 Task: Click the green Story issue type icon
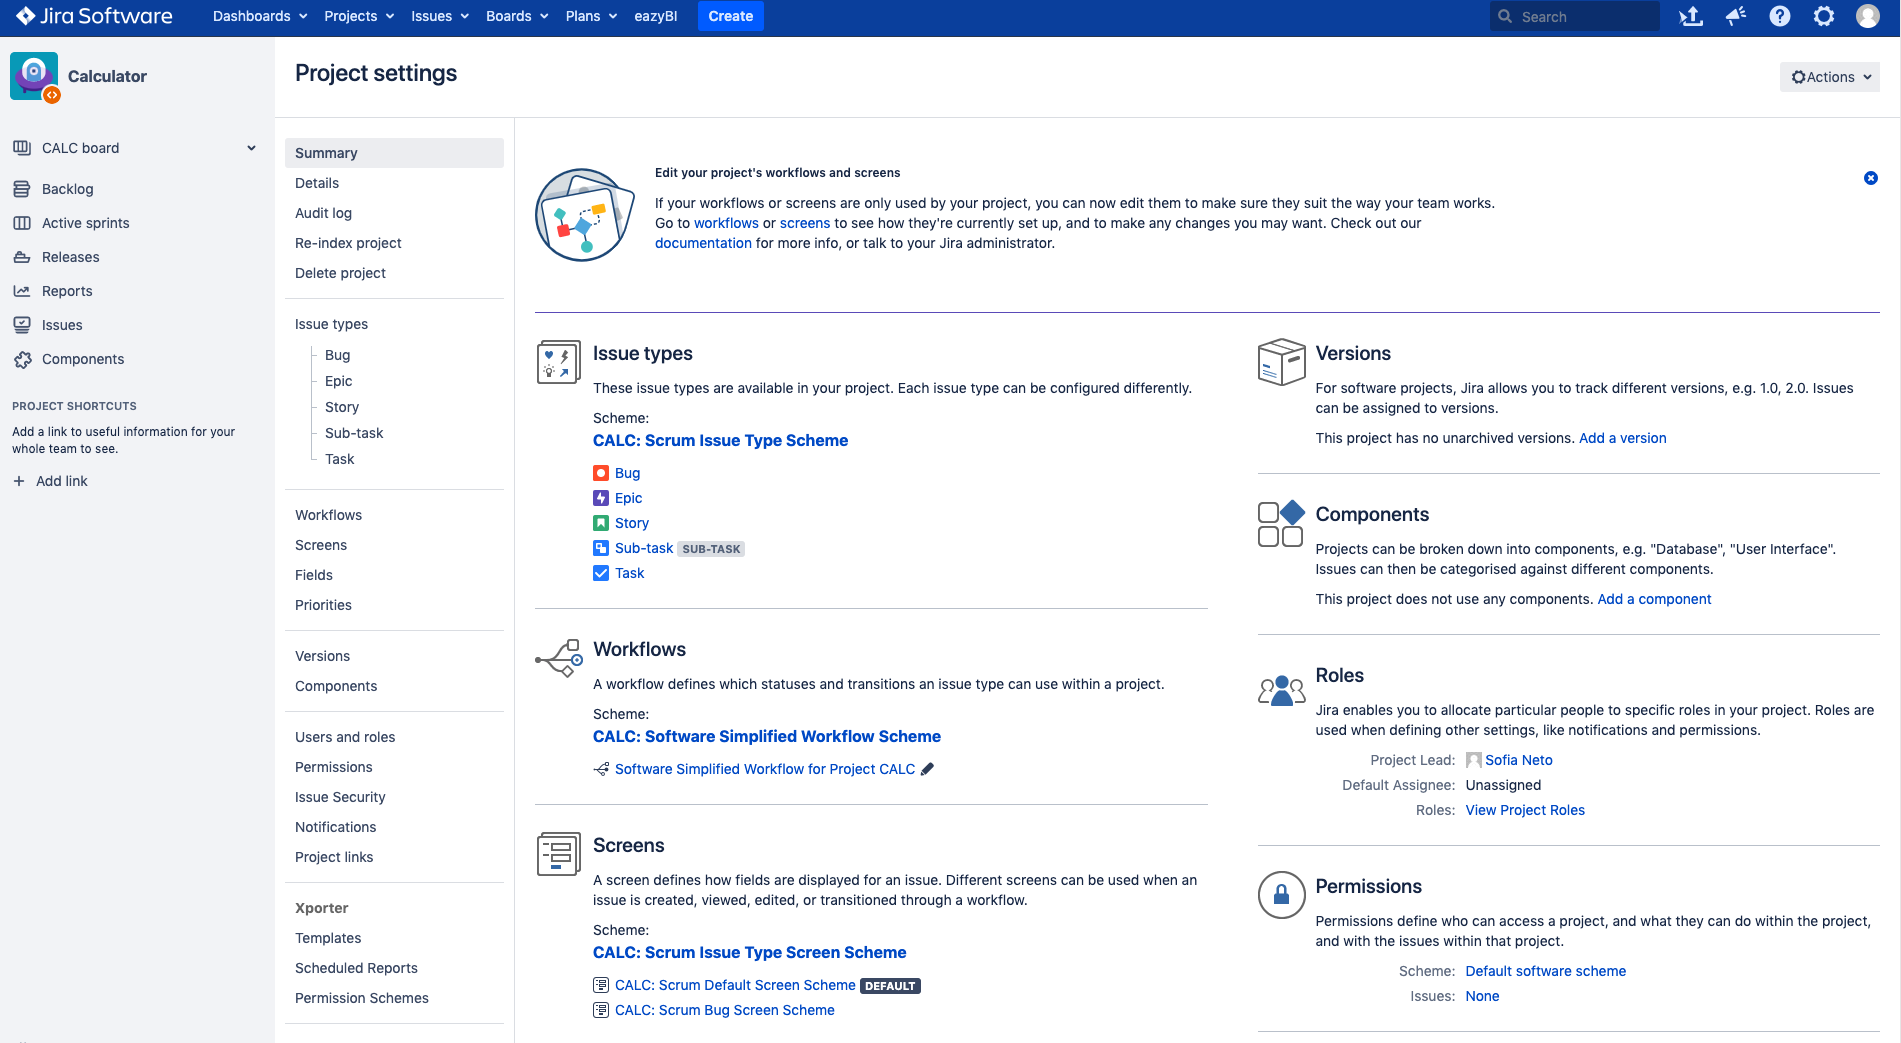click(601, 523)
